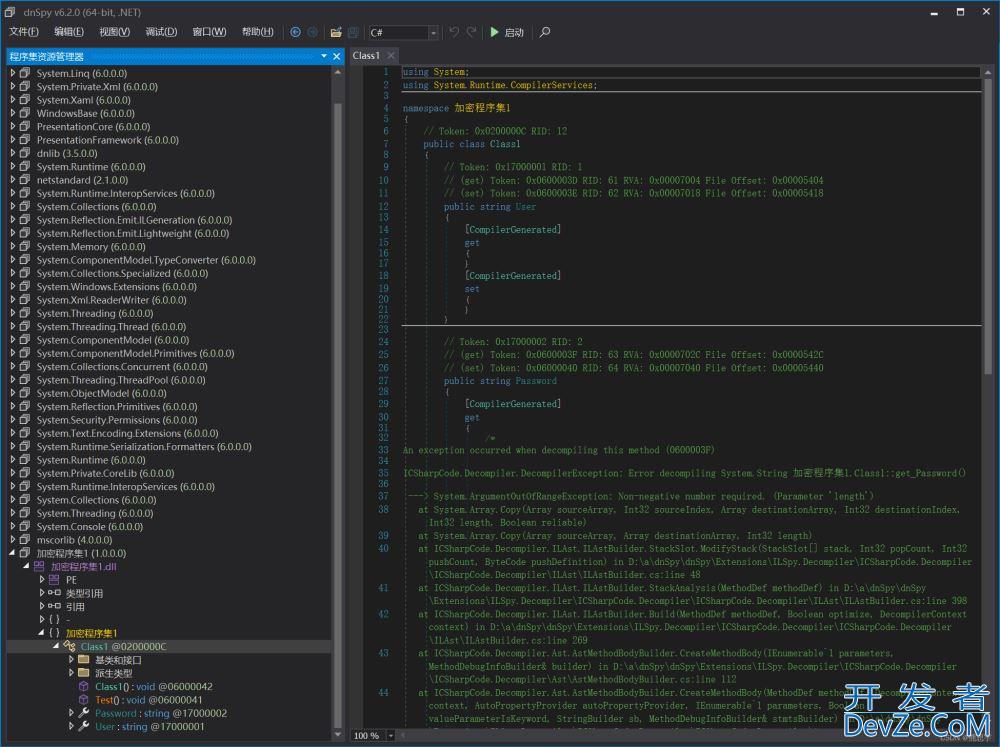Click the Class1() constructor method icon

click(84, 686)
